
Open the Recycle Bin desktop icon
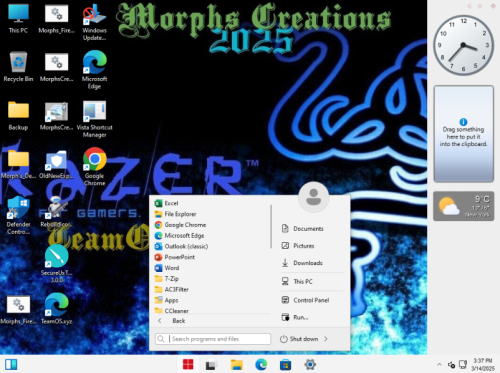pos(18,67)
